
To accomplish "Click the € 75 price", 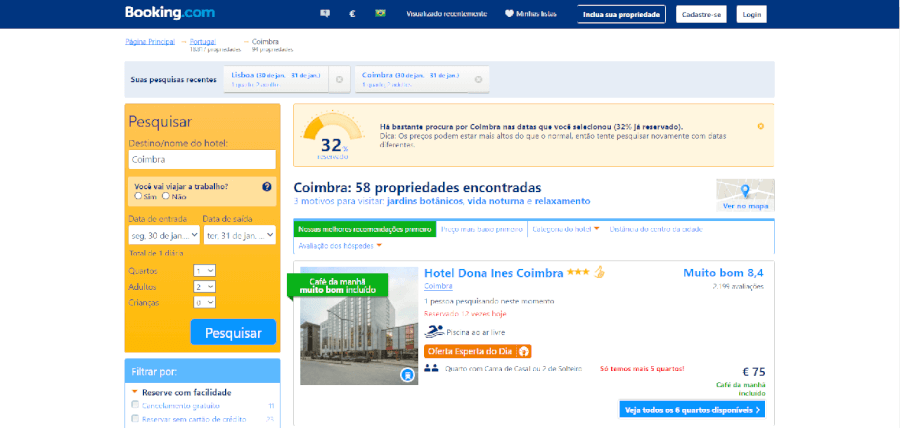I will [x=753, y=372].
